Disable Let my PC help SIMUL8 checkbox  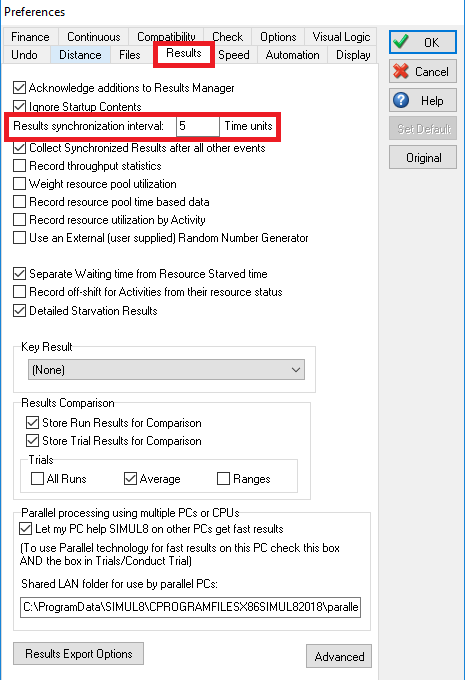25,529
